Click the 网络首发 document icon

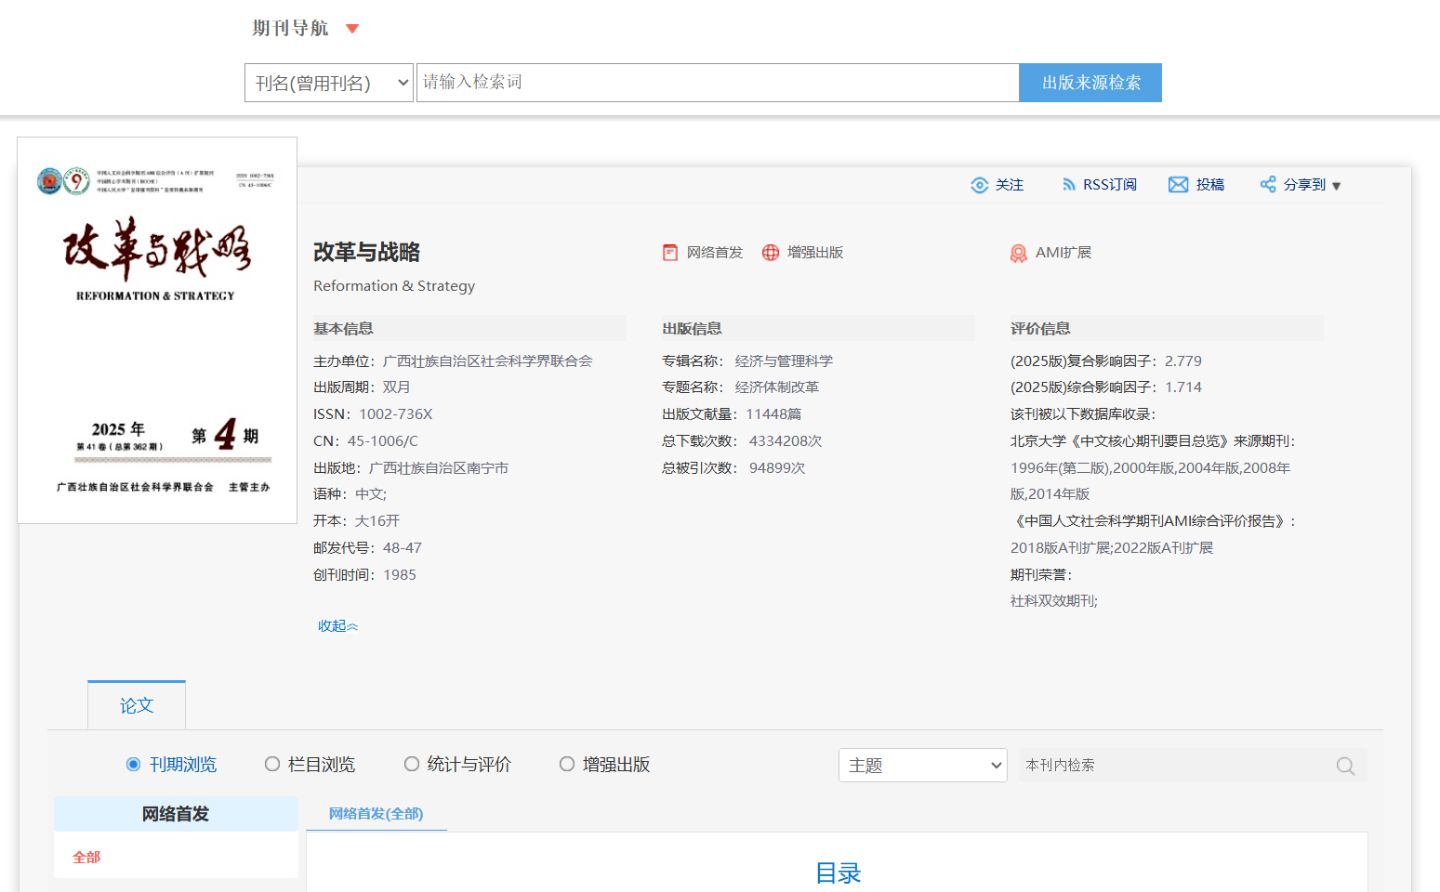(x=670, y=253)
